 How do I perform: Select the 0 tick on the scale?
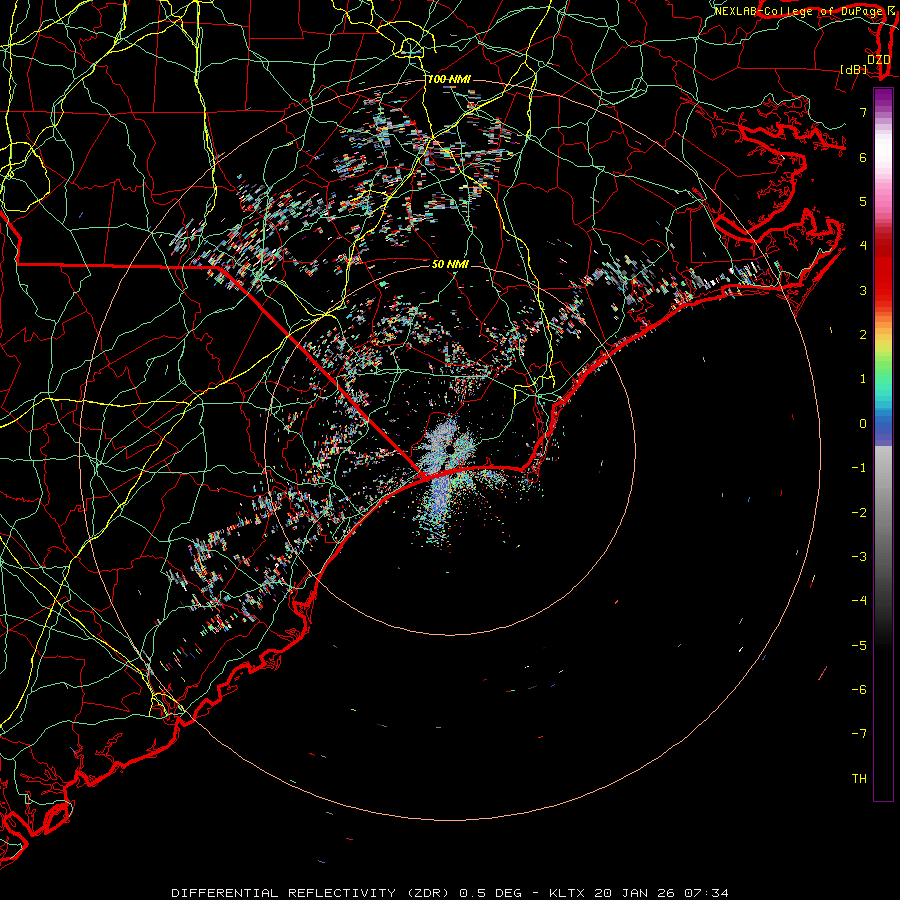click(x=863, y=424)
